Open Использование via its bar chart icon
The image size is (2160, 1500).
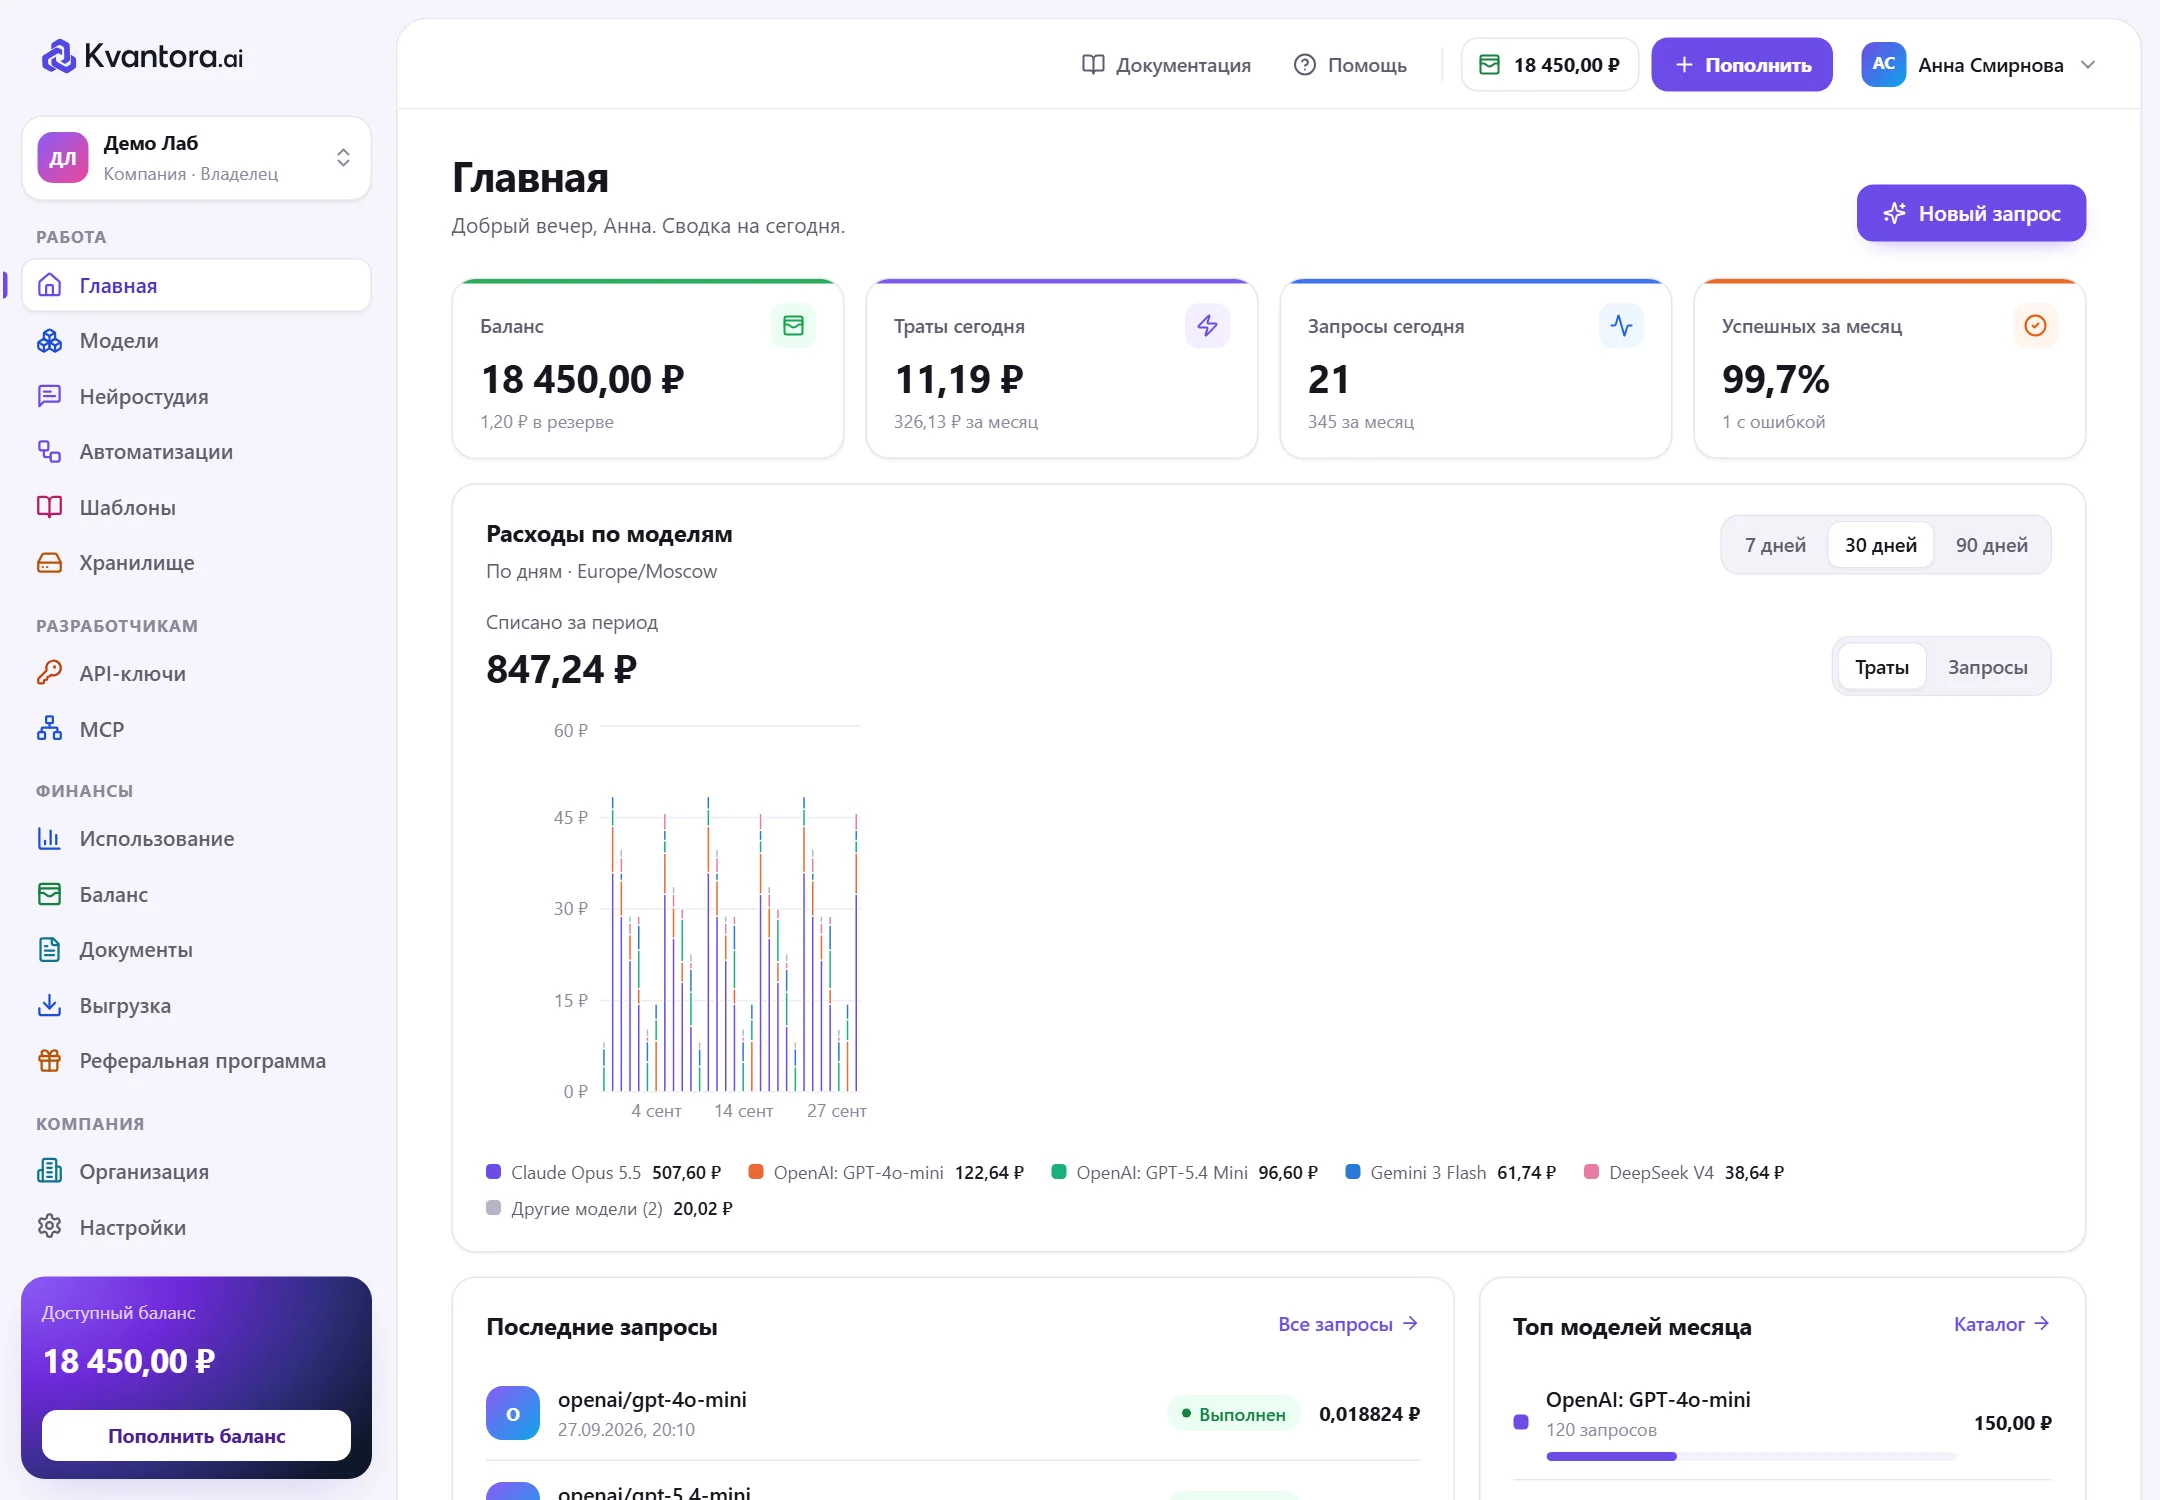49,839
